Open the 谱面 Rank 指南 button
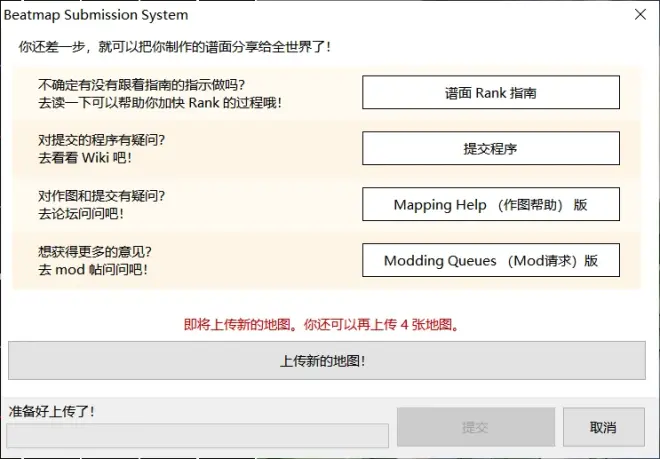The image size is (660, 459). pos(491,92)
